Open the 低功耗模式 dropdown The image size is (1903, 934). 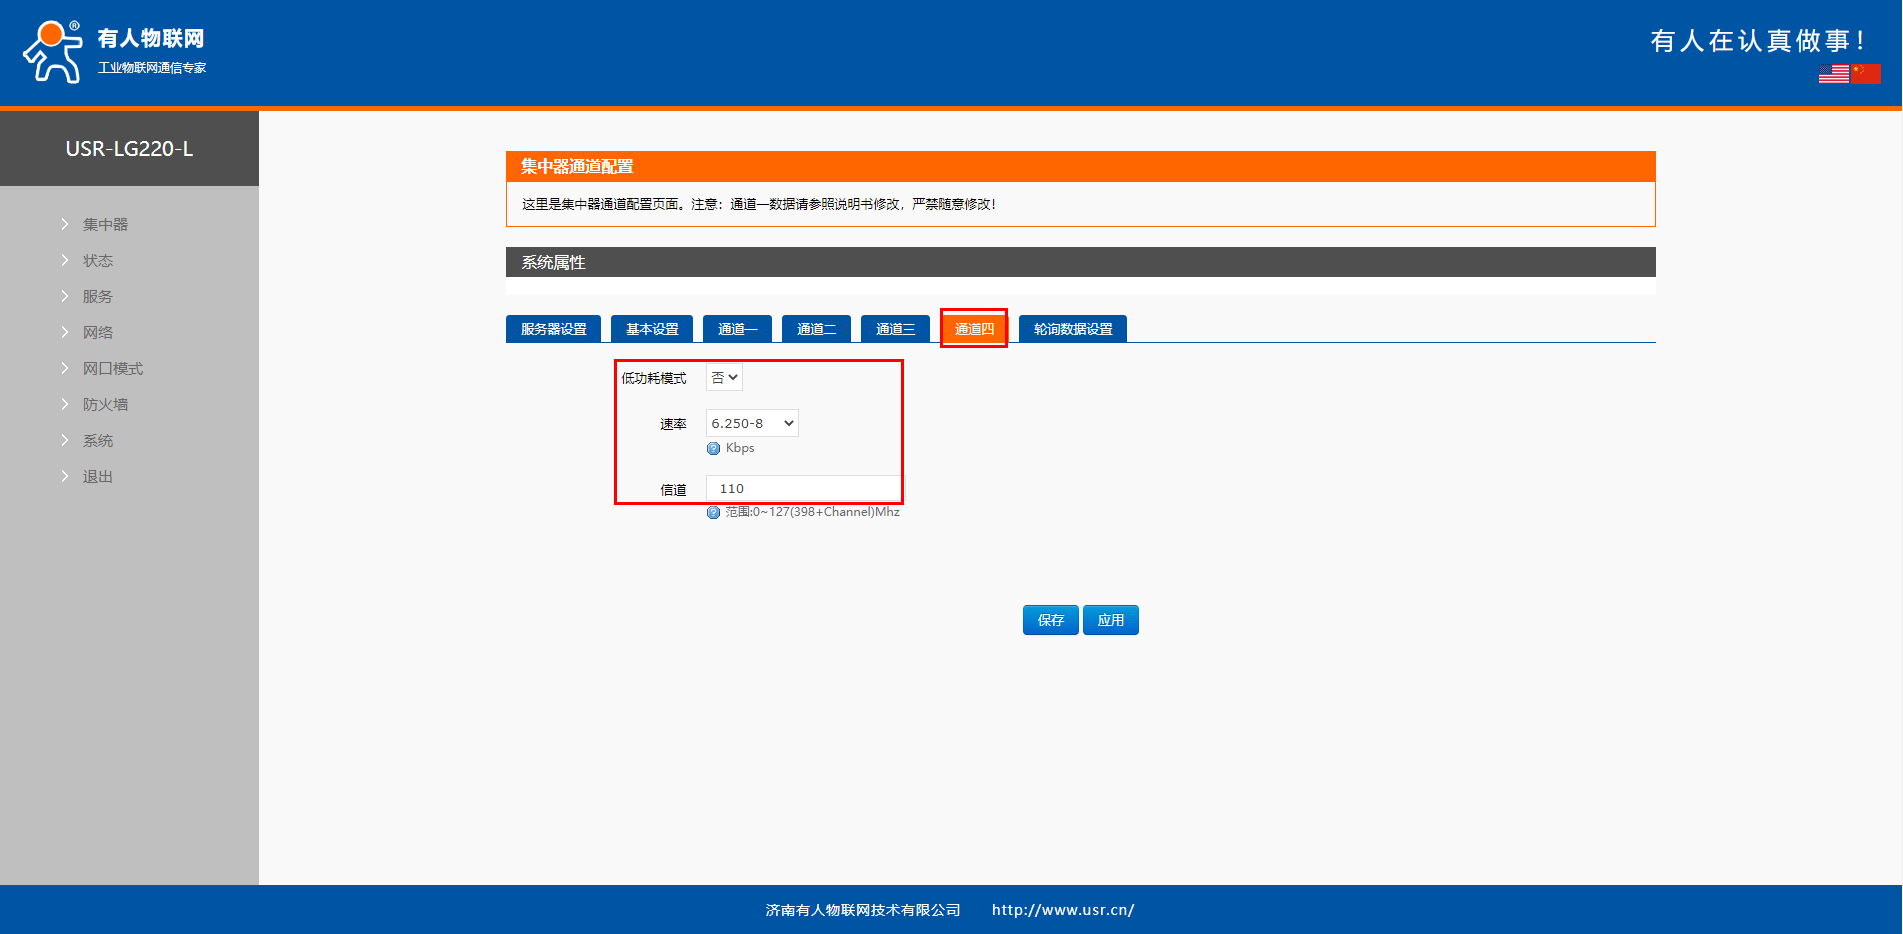tap(724, 378)
